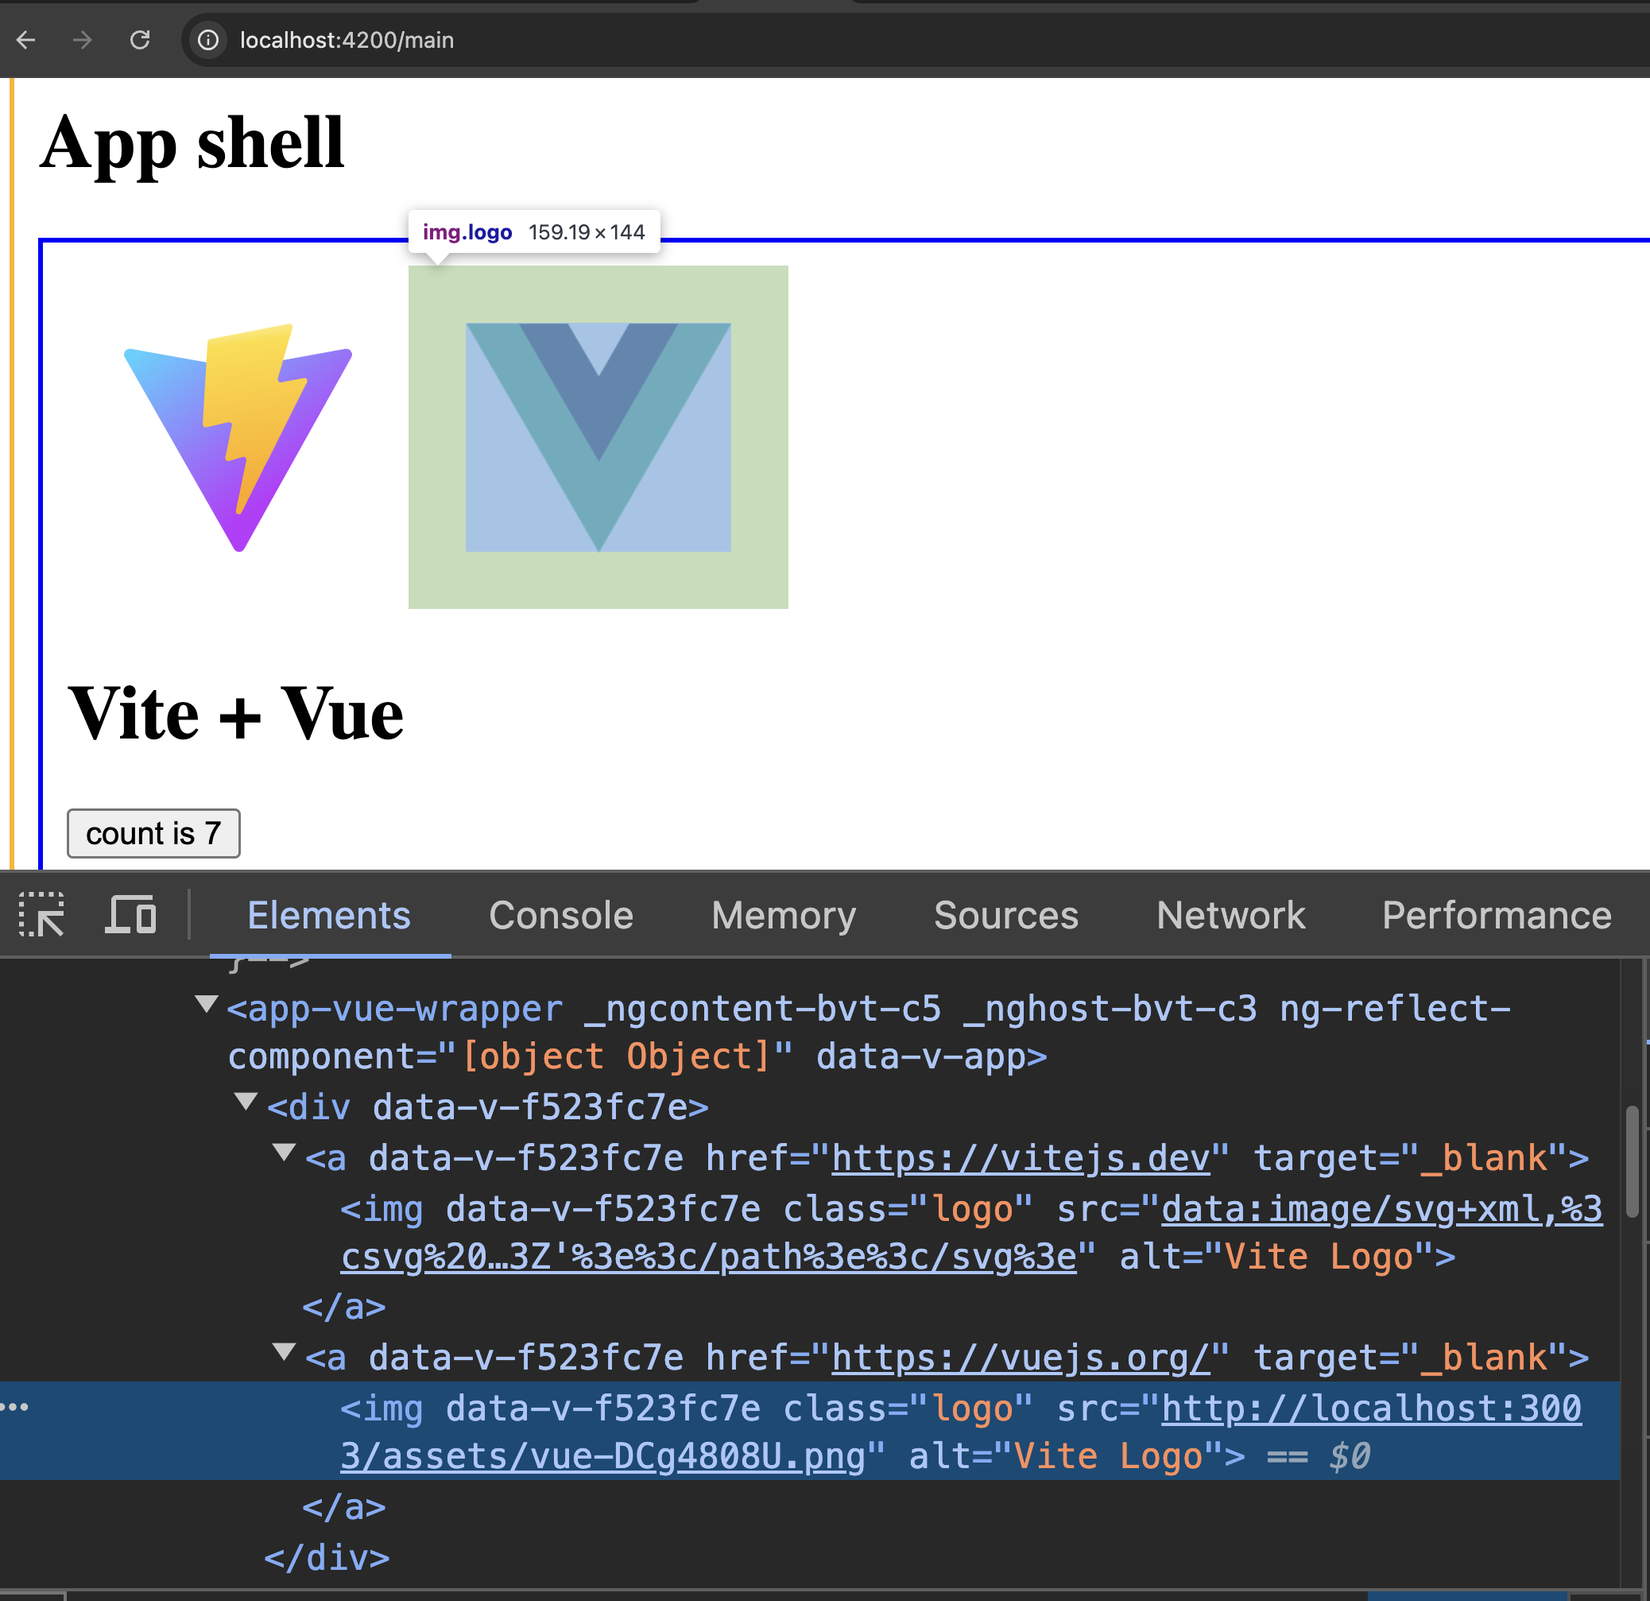
Task: Collapse the vuejs.org anchor node
Action: pos(285,1352)
